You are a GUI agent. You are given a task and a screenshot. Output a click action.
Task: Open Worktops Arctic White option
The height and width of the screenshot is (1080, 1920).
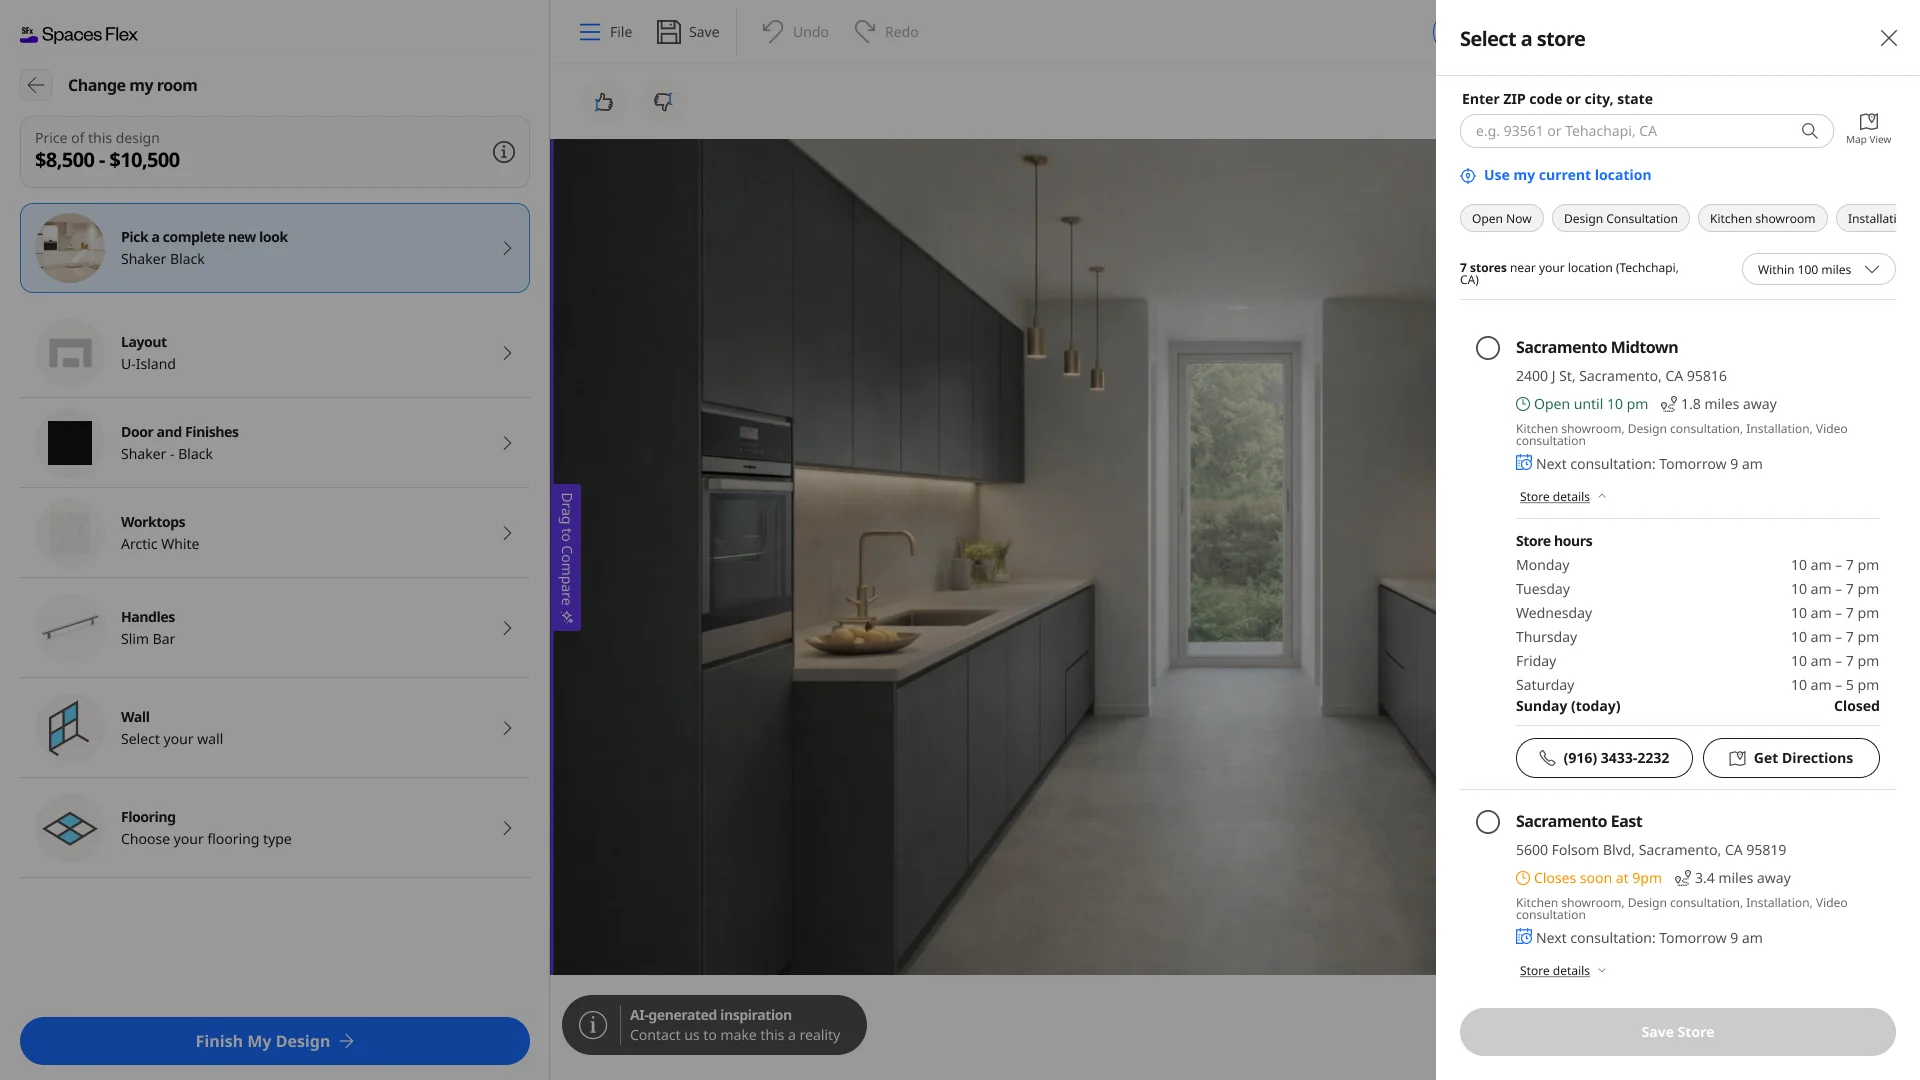(275, 533)
